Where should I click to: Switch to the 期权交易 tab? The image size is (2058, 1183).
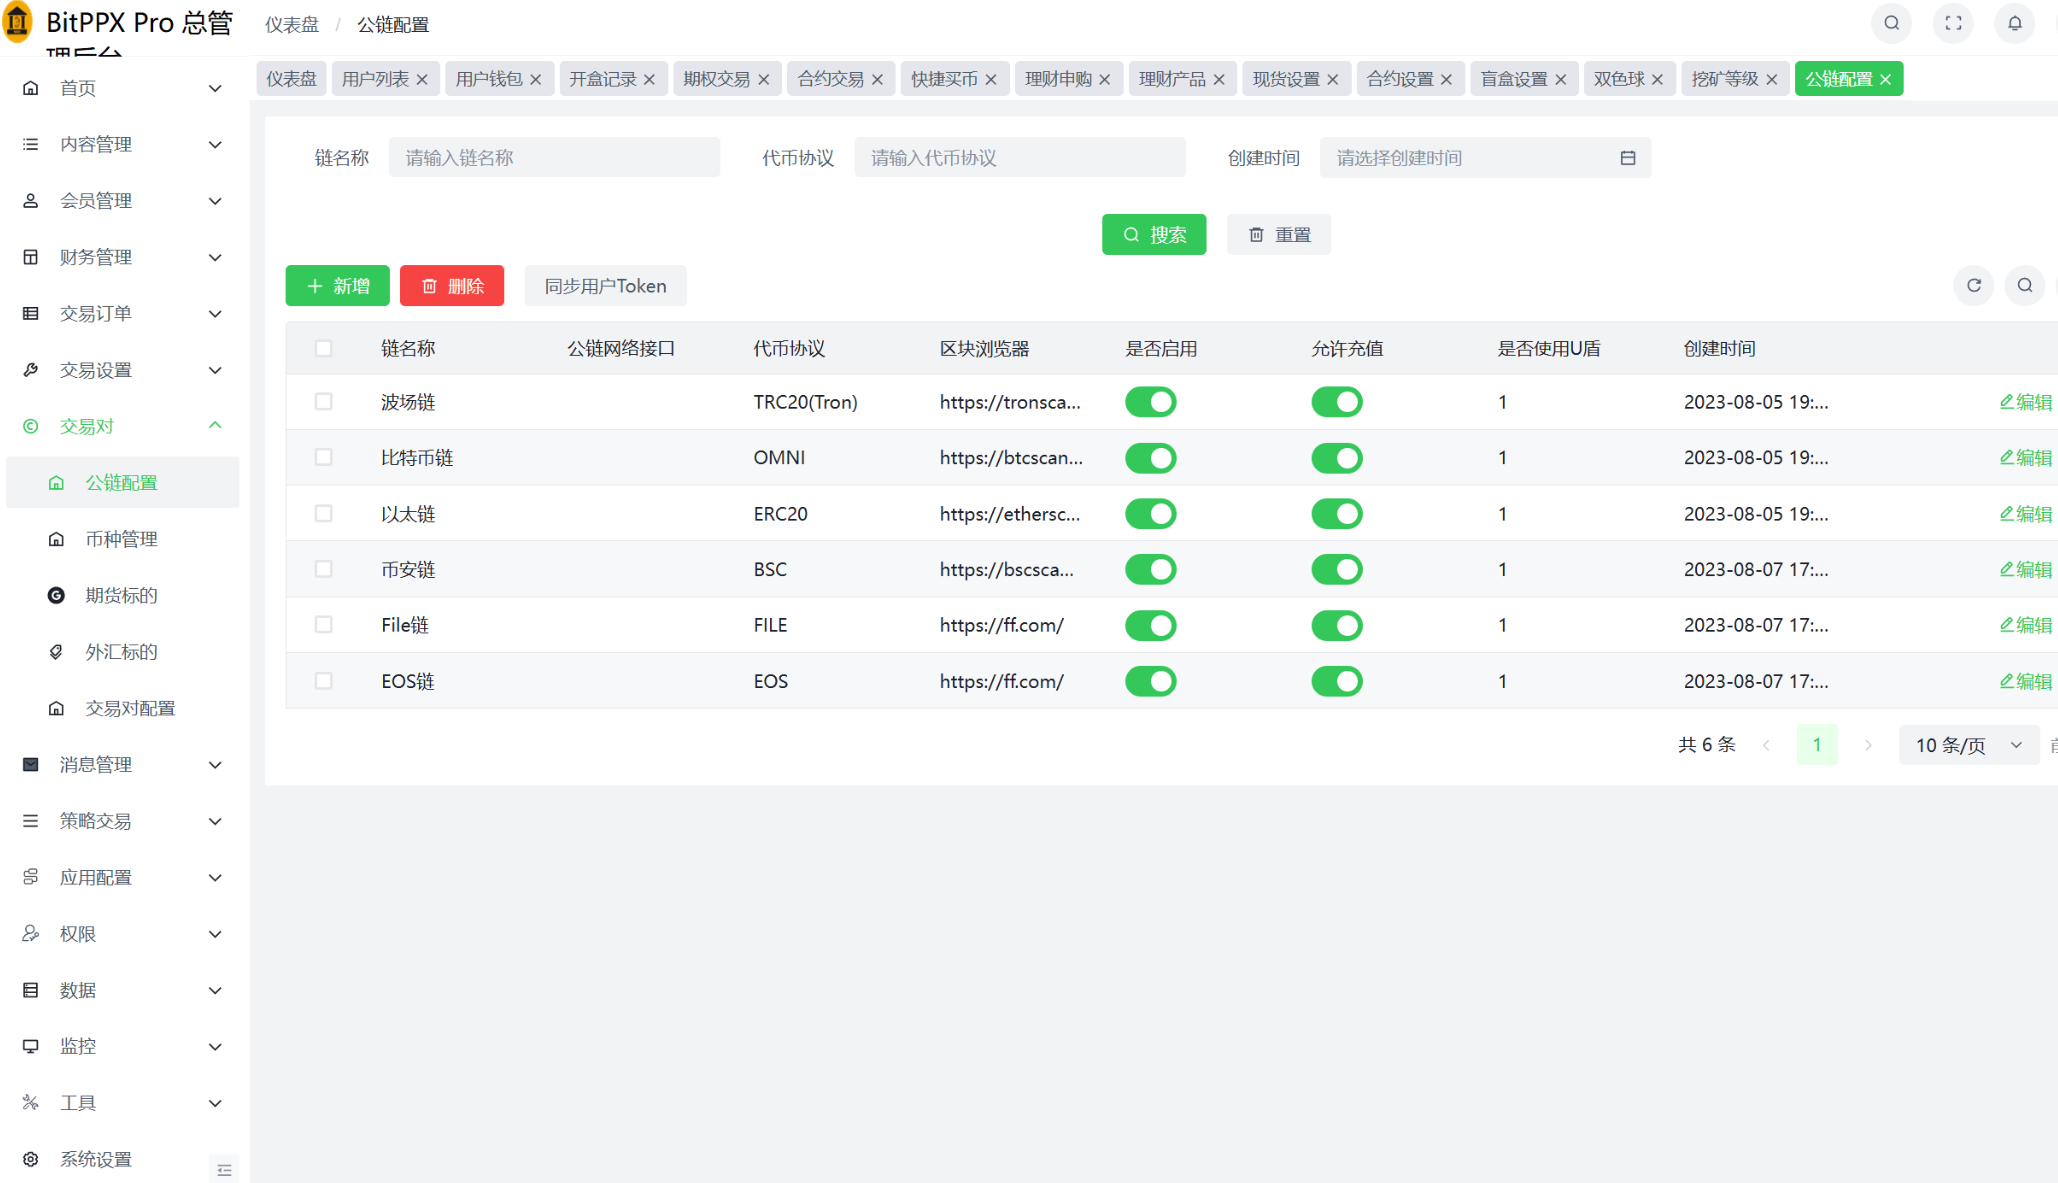tap(716, 79)
